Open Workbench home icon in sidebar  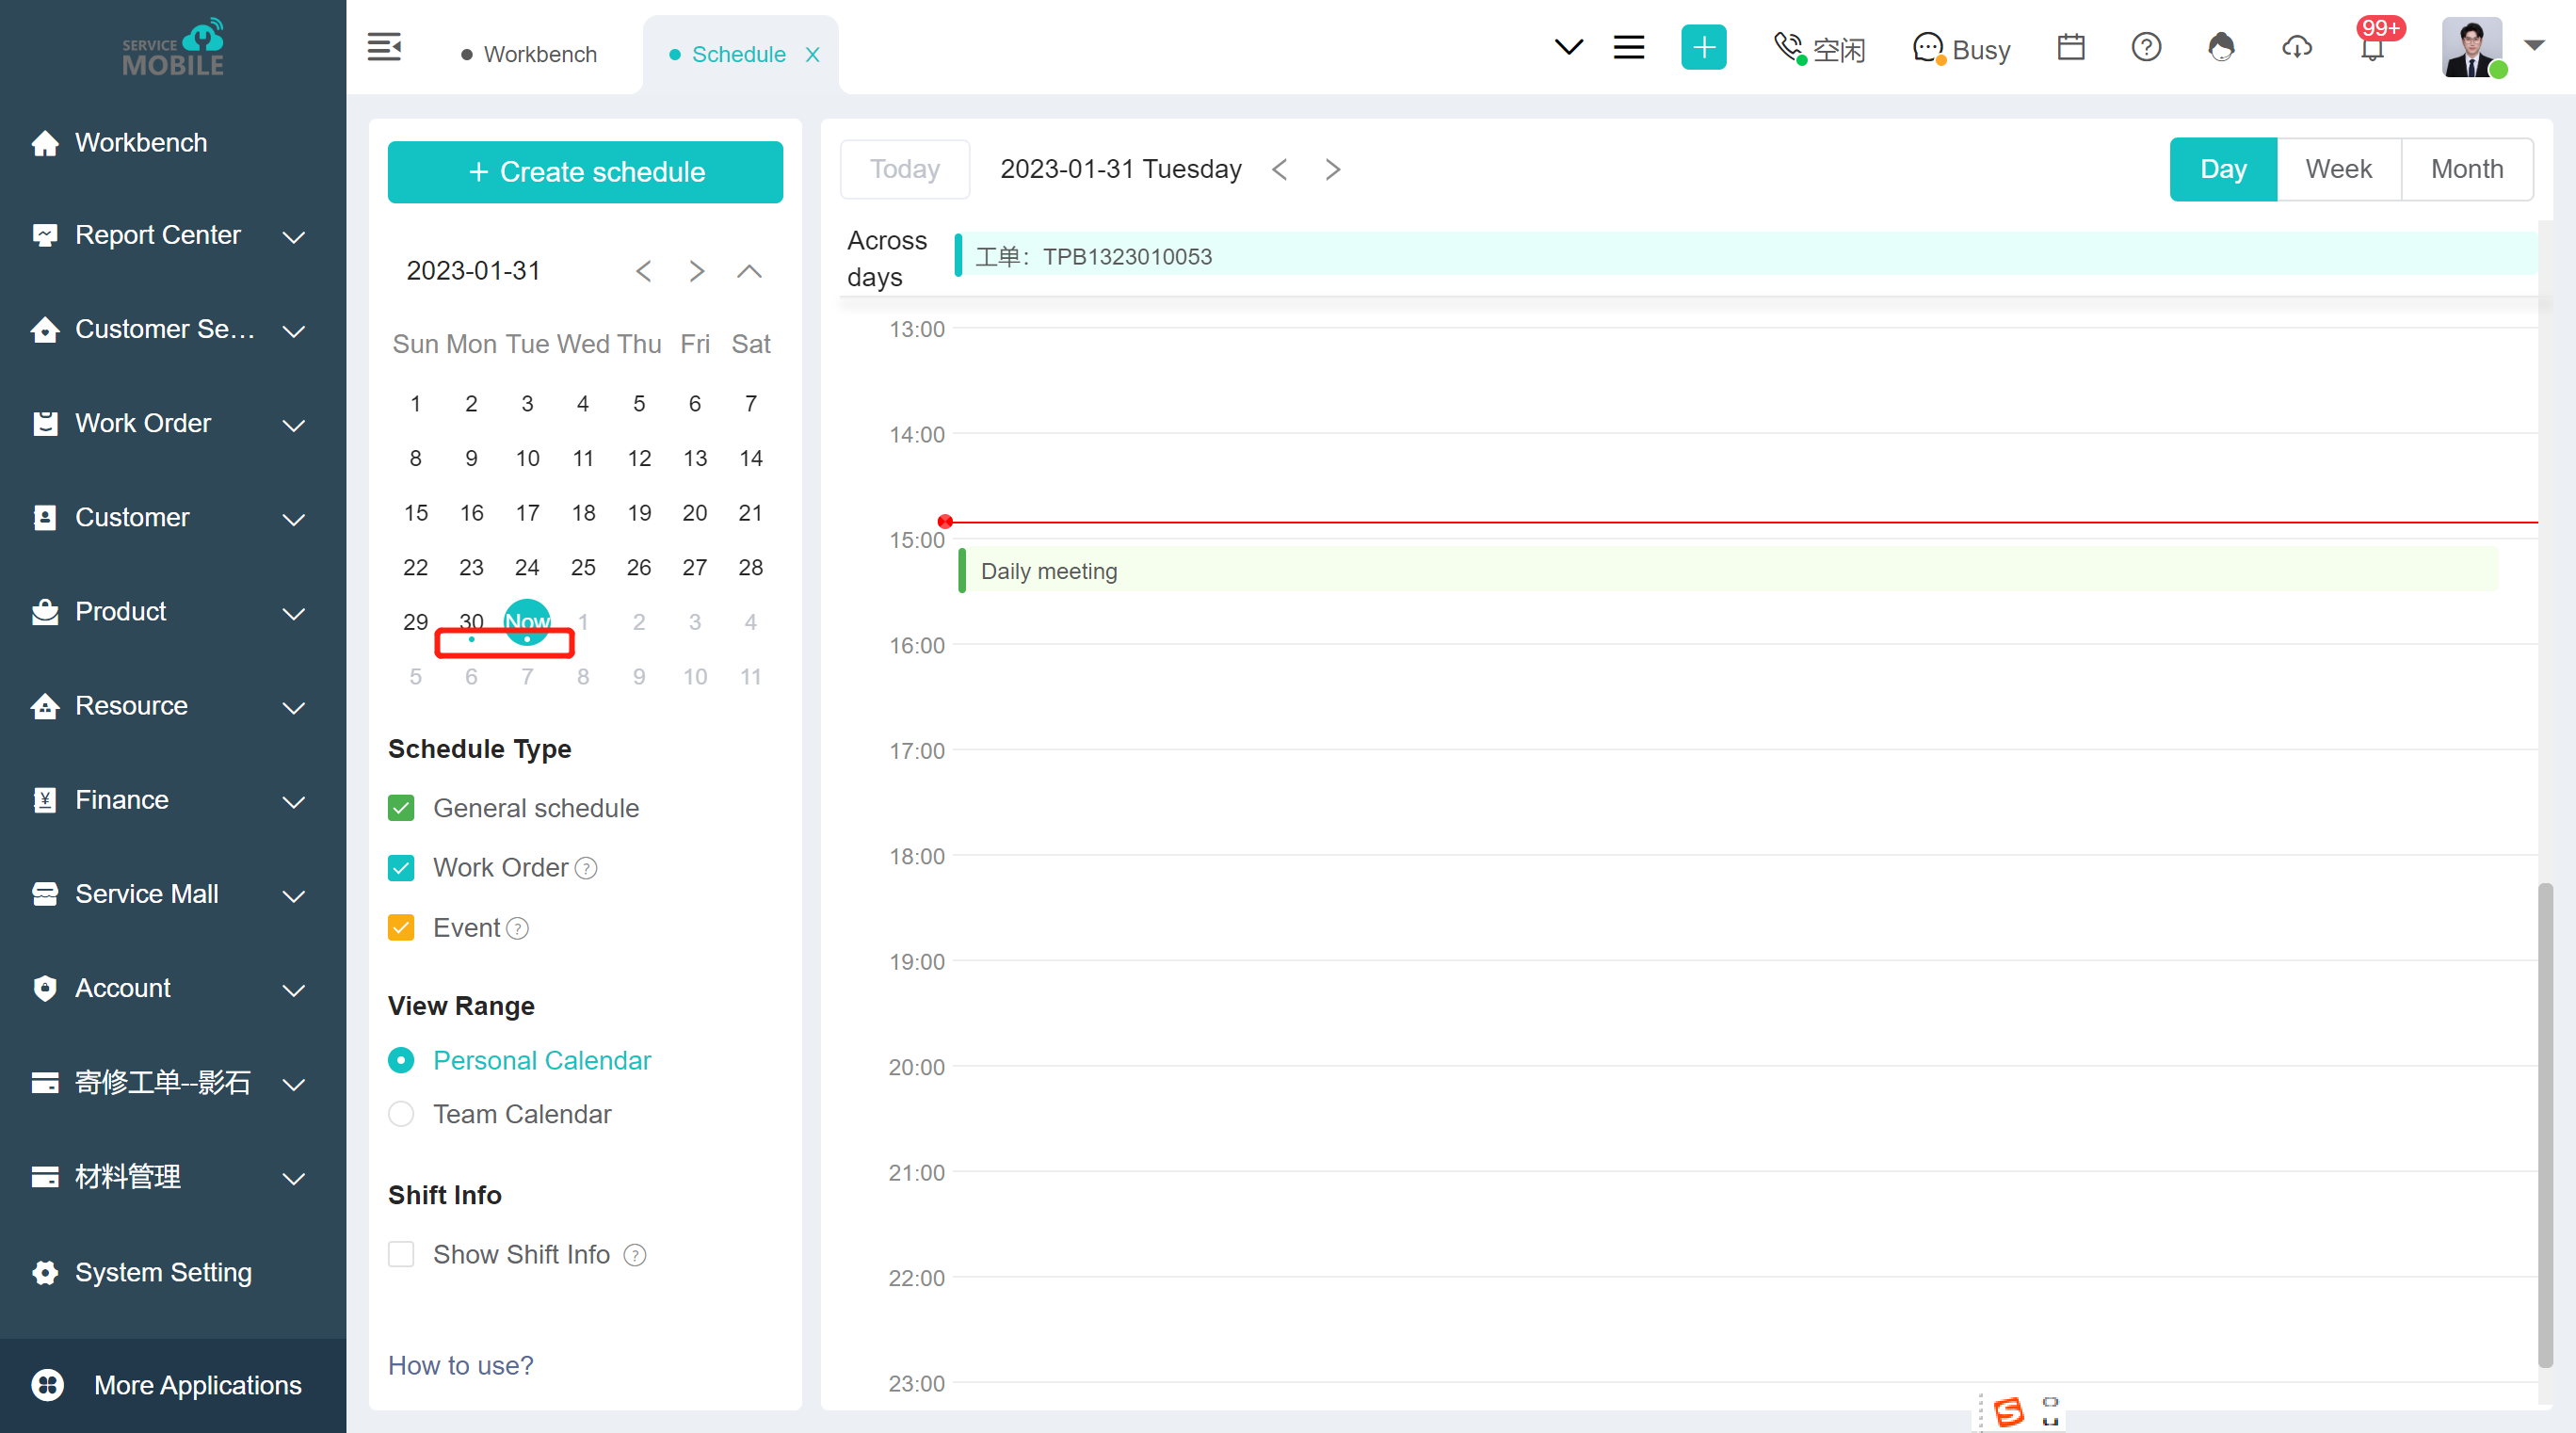(44, 143)
